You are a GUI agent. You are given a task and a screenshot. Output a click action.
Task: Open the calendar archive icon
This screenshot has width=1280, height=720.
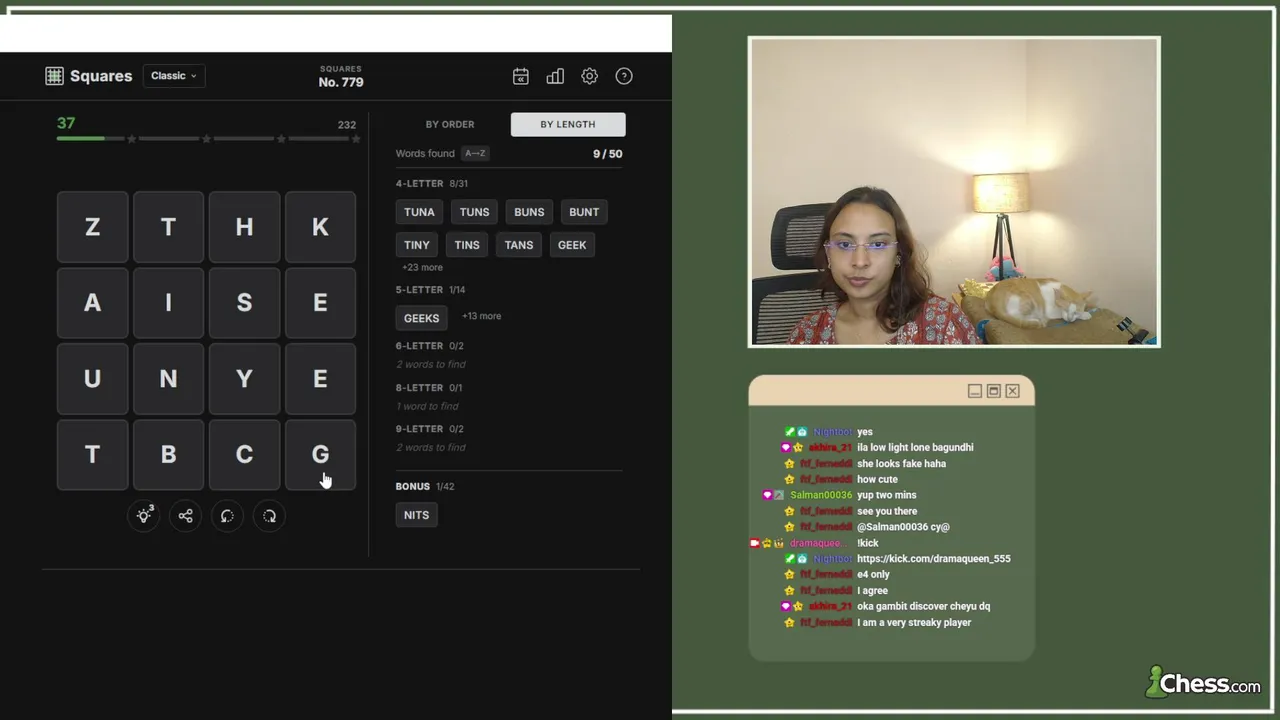[x=521, y=76]
